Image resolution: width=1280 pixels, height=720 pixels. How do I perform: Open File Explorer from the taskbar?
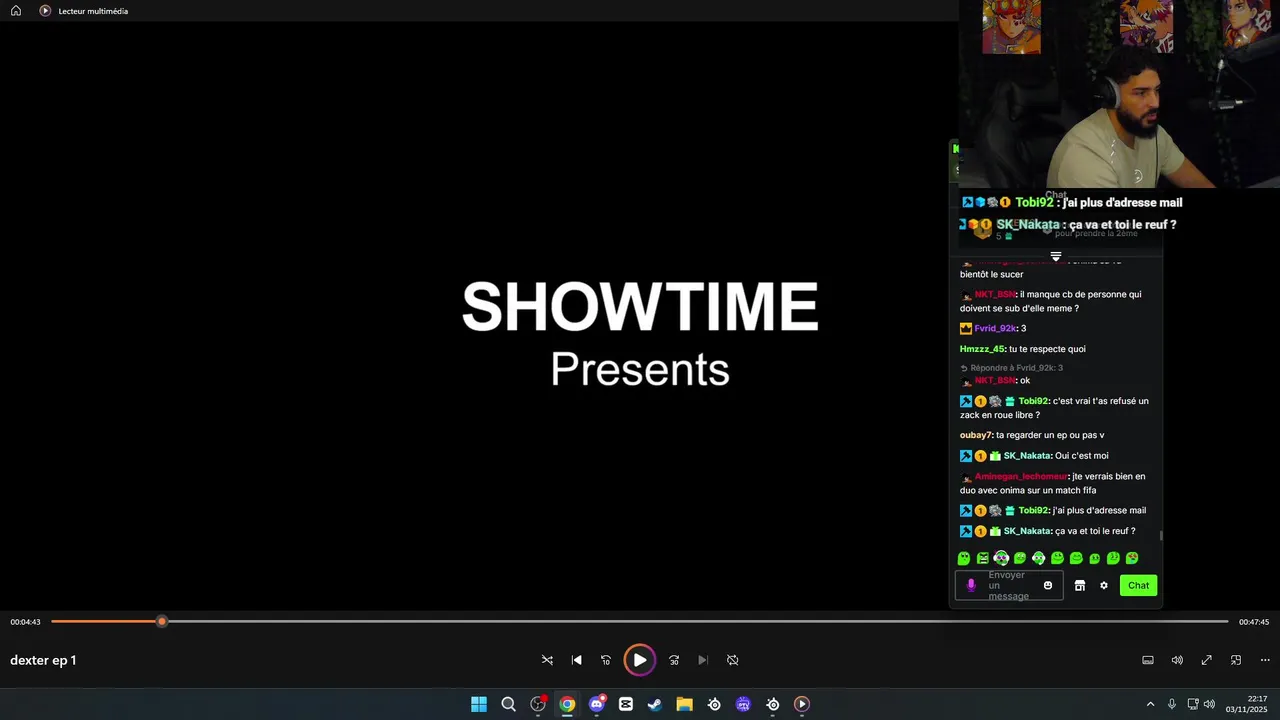pyautogui.click(x=684, y=704)
